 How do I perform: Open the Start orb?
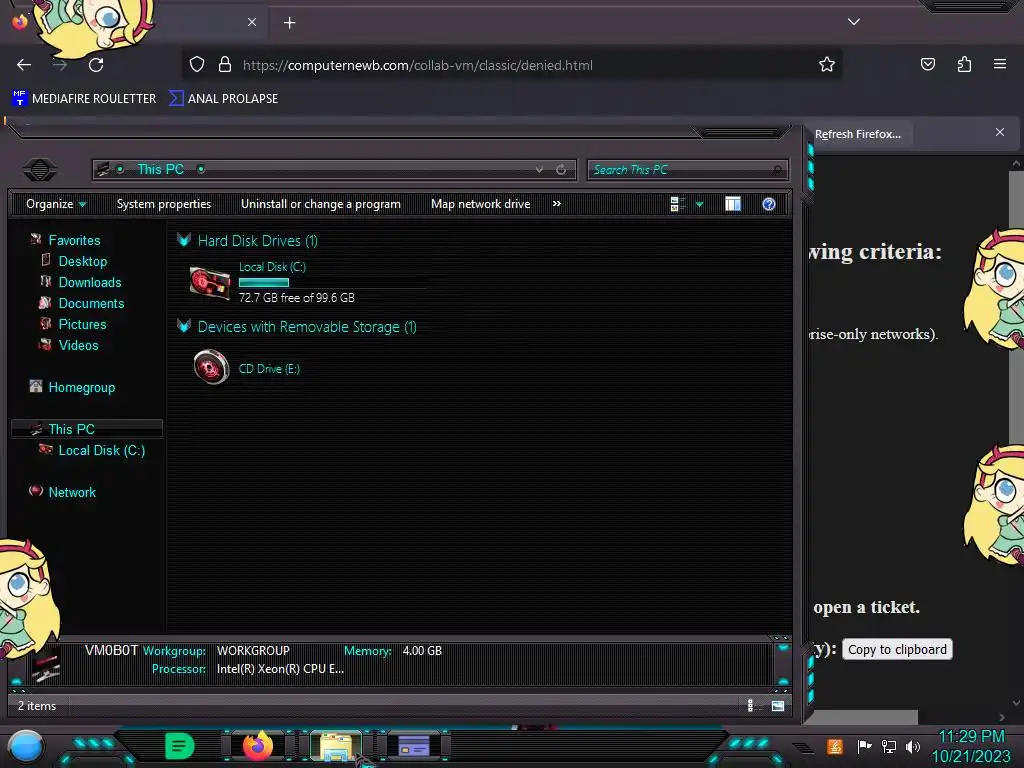25,746
